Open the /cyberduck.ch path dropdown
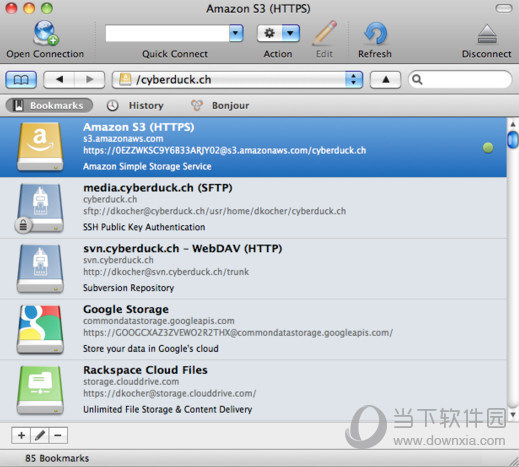519x467 pixels. 237,80
